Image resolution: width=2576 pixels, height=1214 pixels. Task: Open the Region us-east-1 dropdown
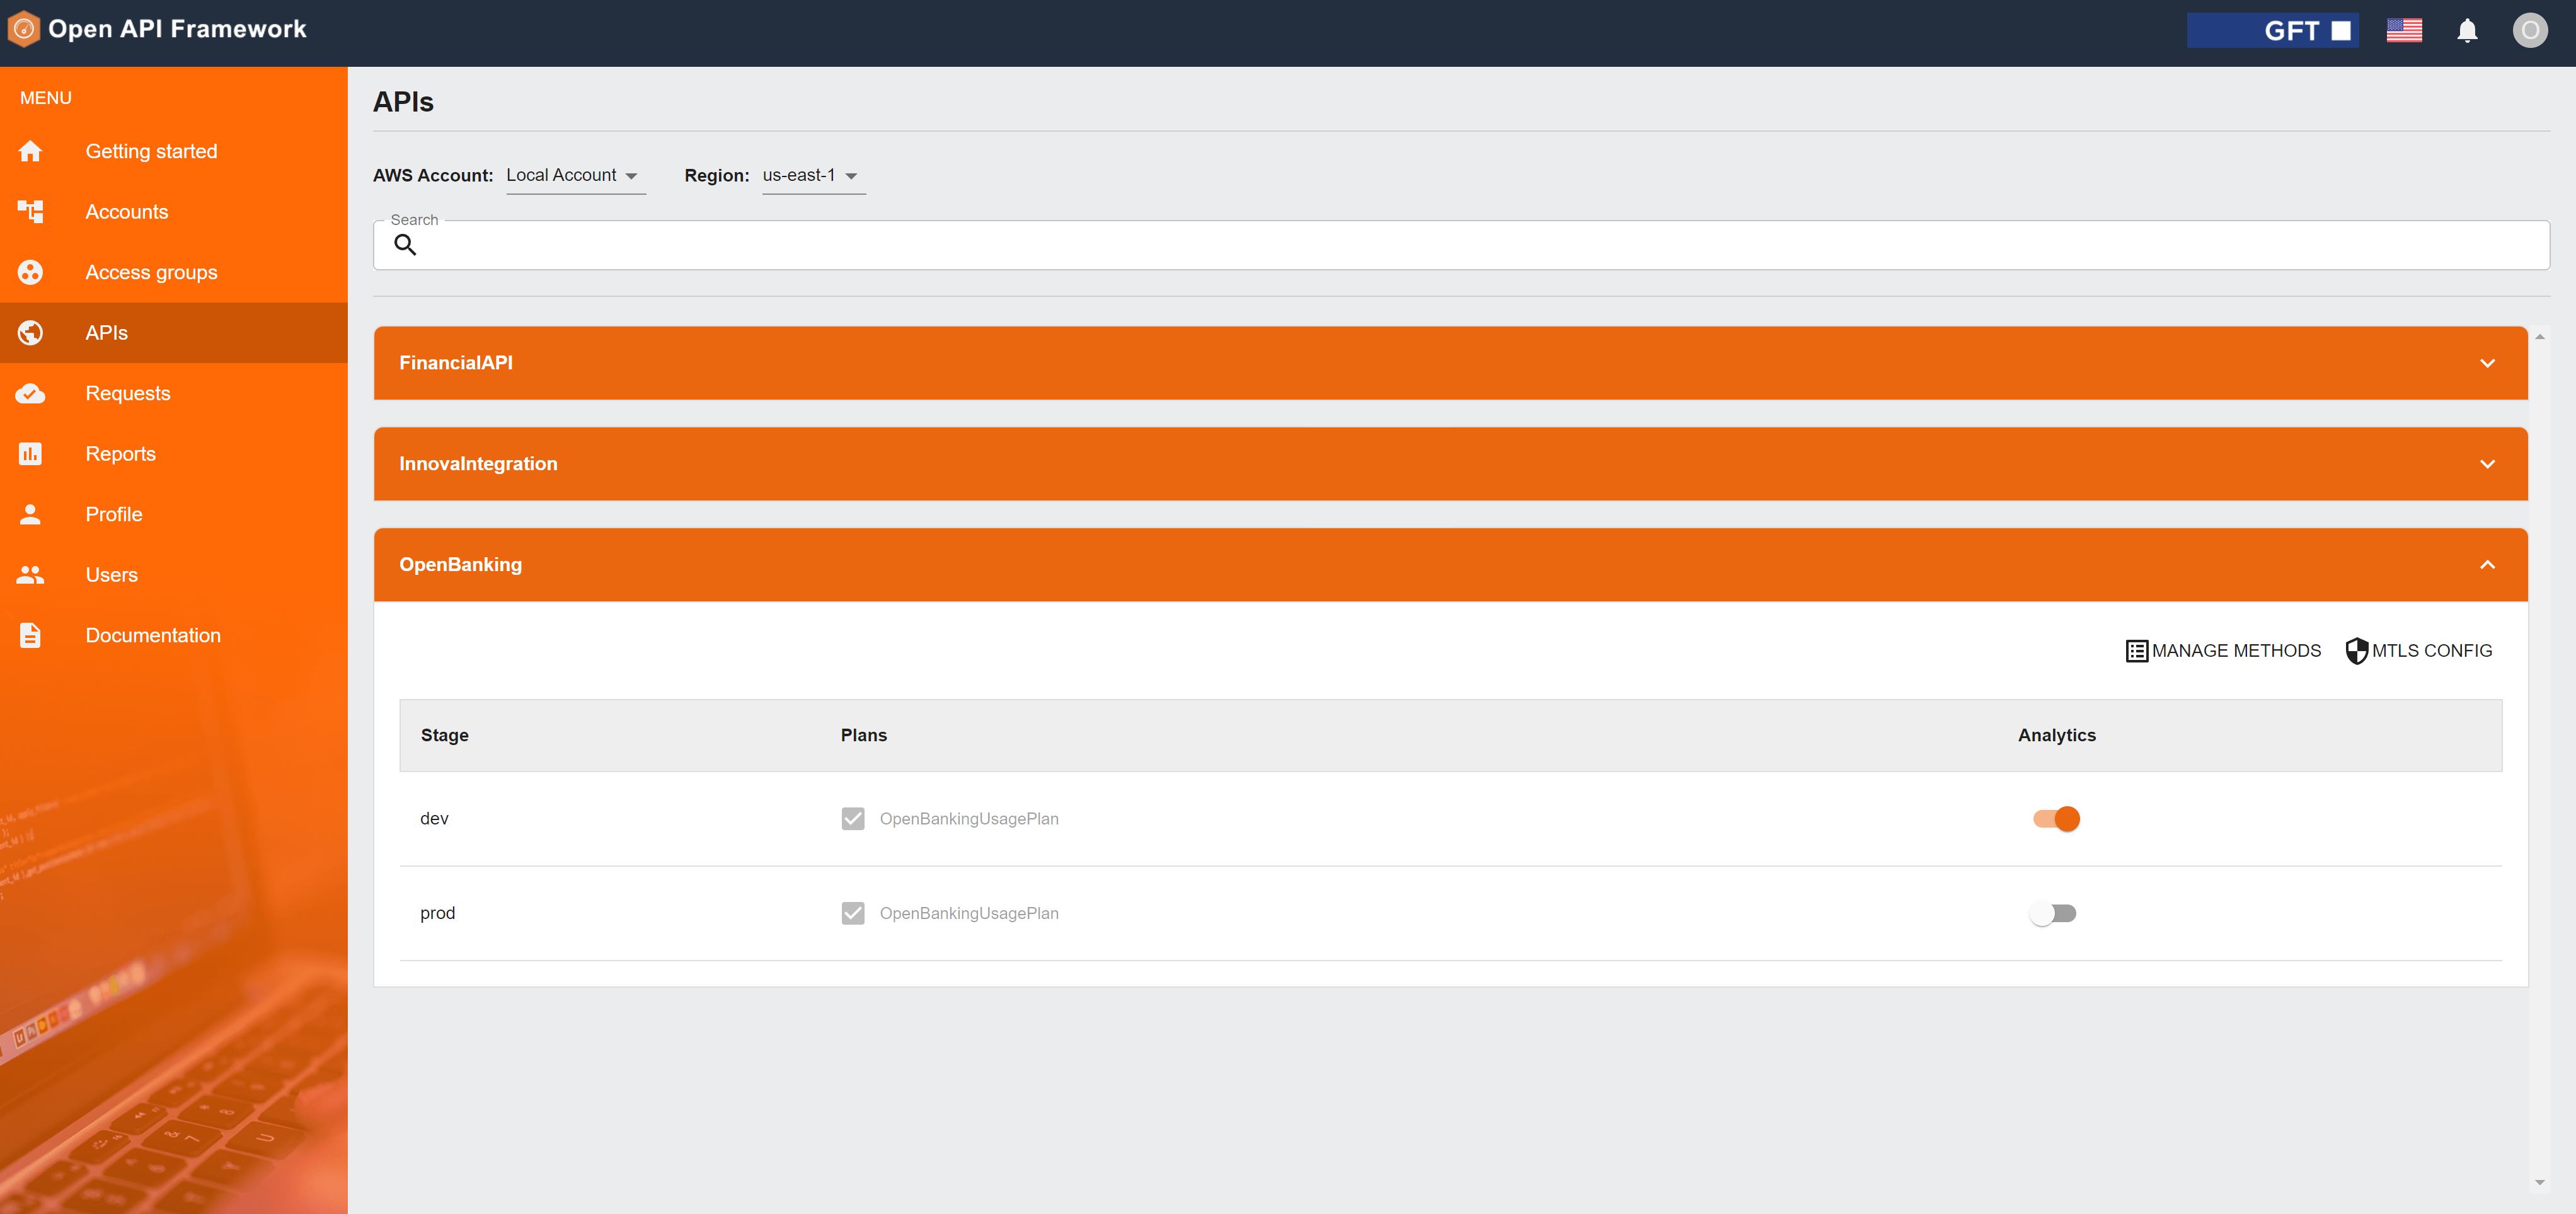point(812,175)
